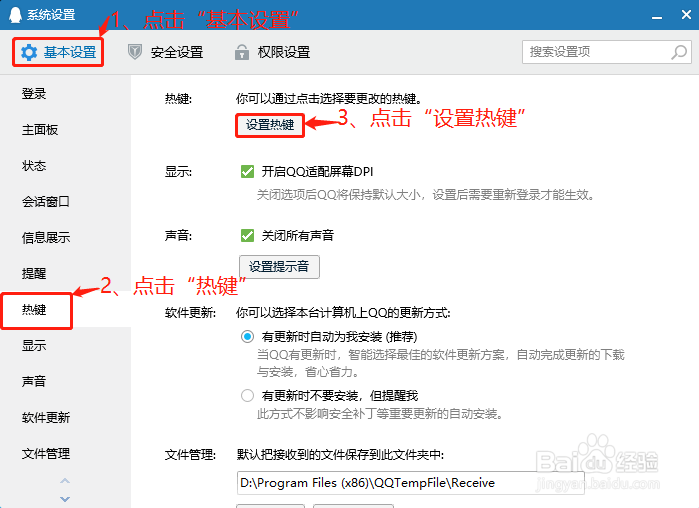Click the 你可以通过点击选择要更改的热键 text
This screenshot has width=699, height=508.
click(329, 98)
